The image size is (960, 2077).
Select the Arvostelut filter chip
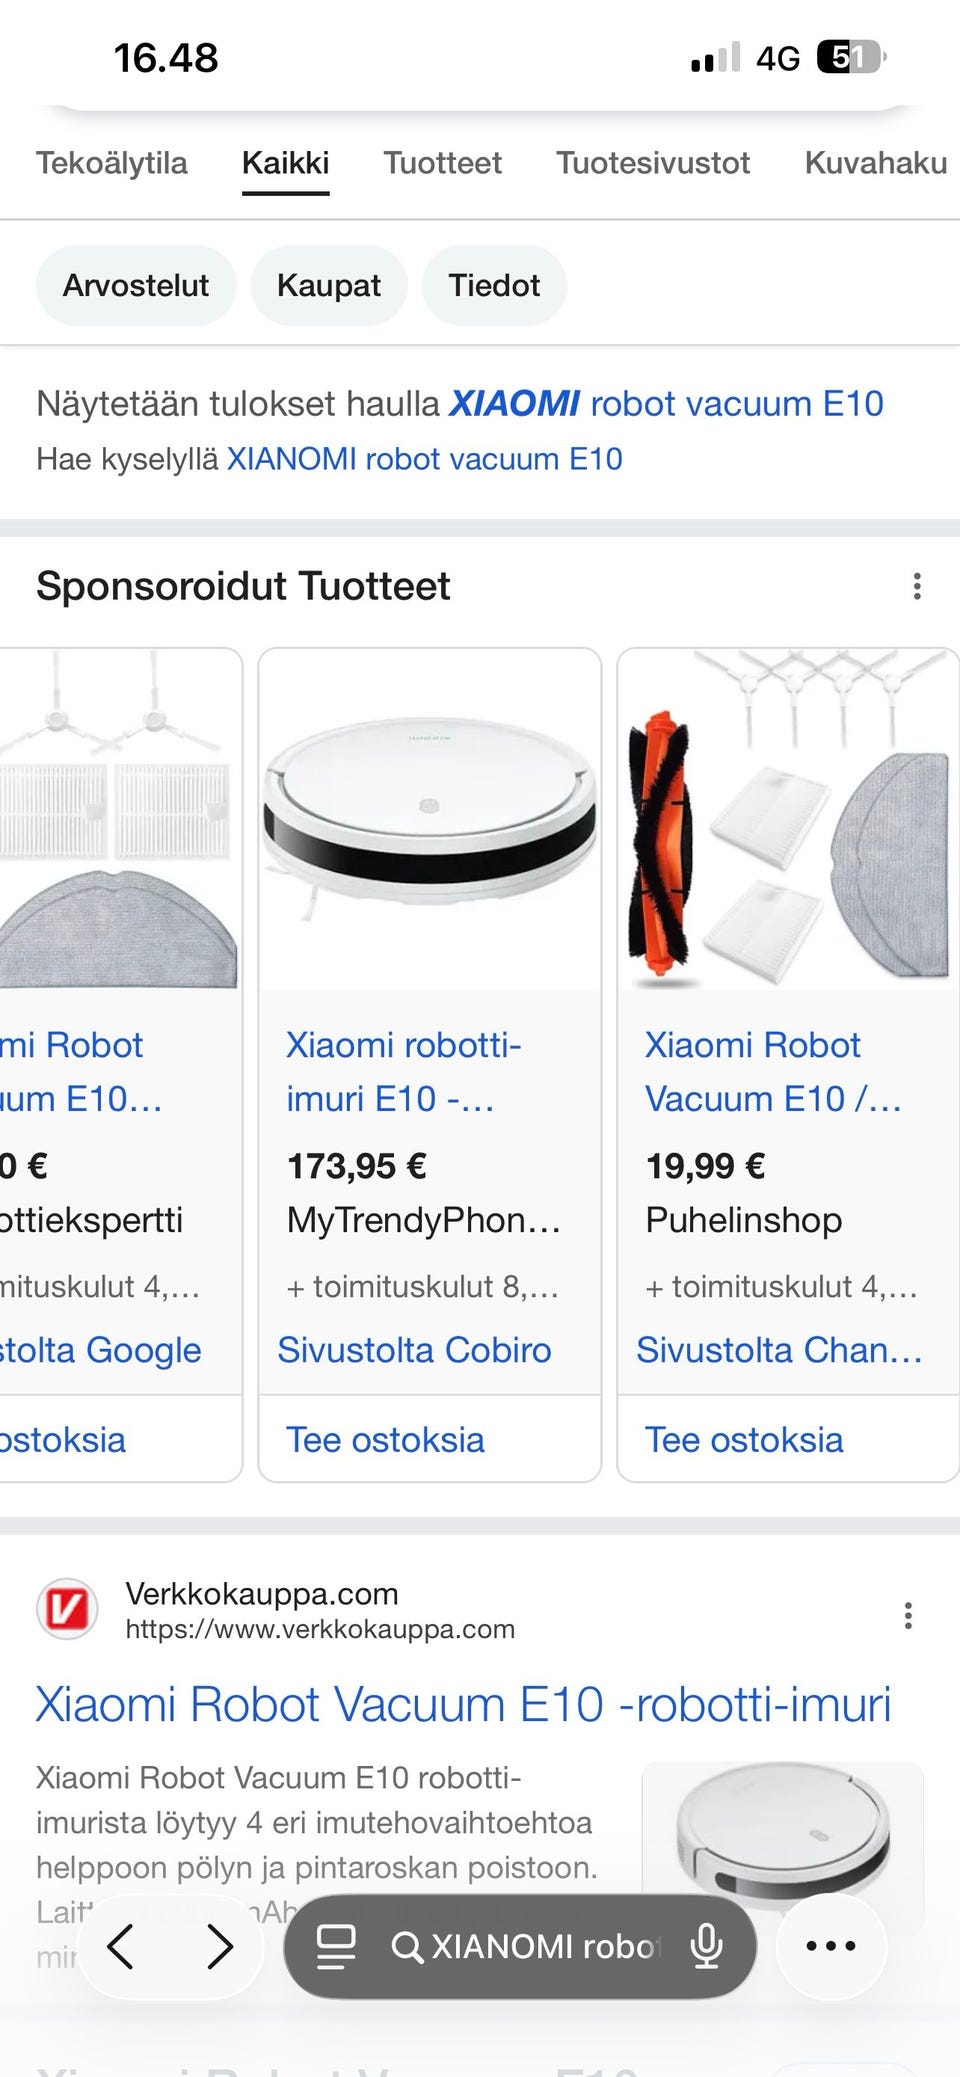(136, 286)
